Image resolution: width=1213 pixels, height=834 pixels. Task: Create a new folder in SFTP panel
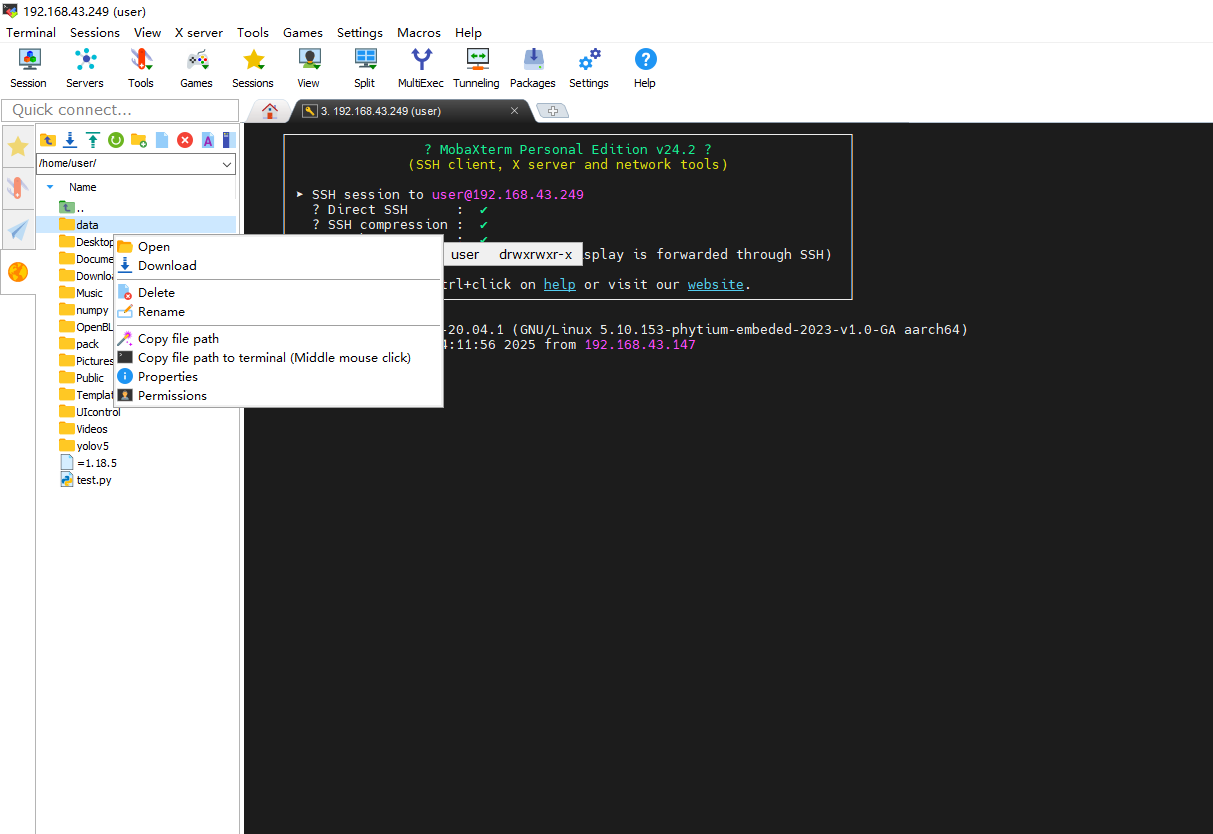click(x=139, y=140)
